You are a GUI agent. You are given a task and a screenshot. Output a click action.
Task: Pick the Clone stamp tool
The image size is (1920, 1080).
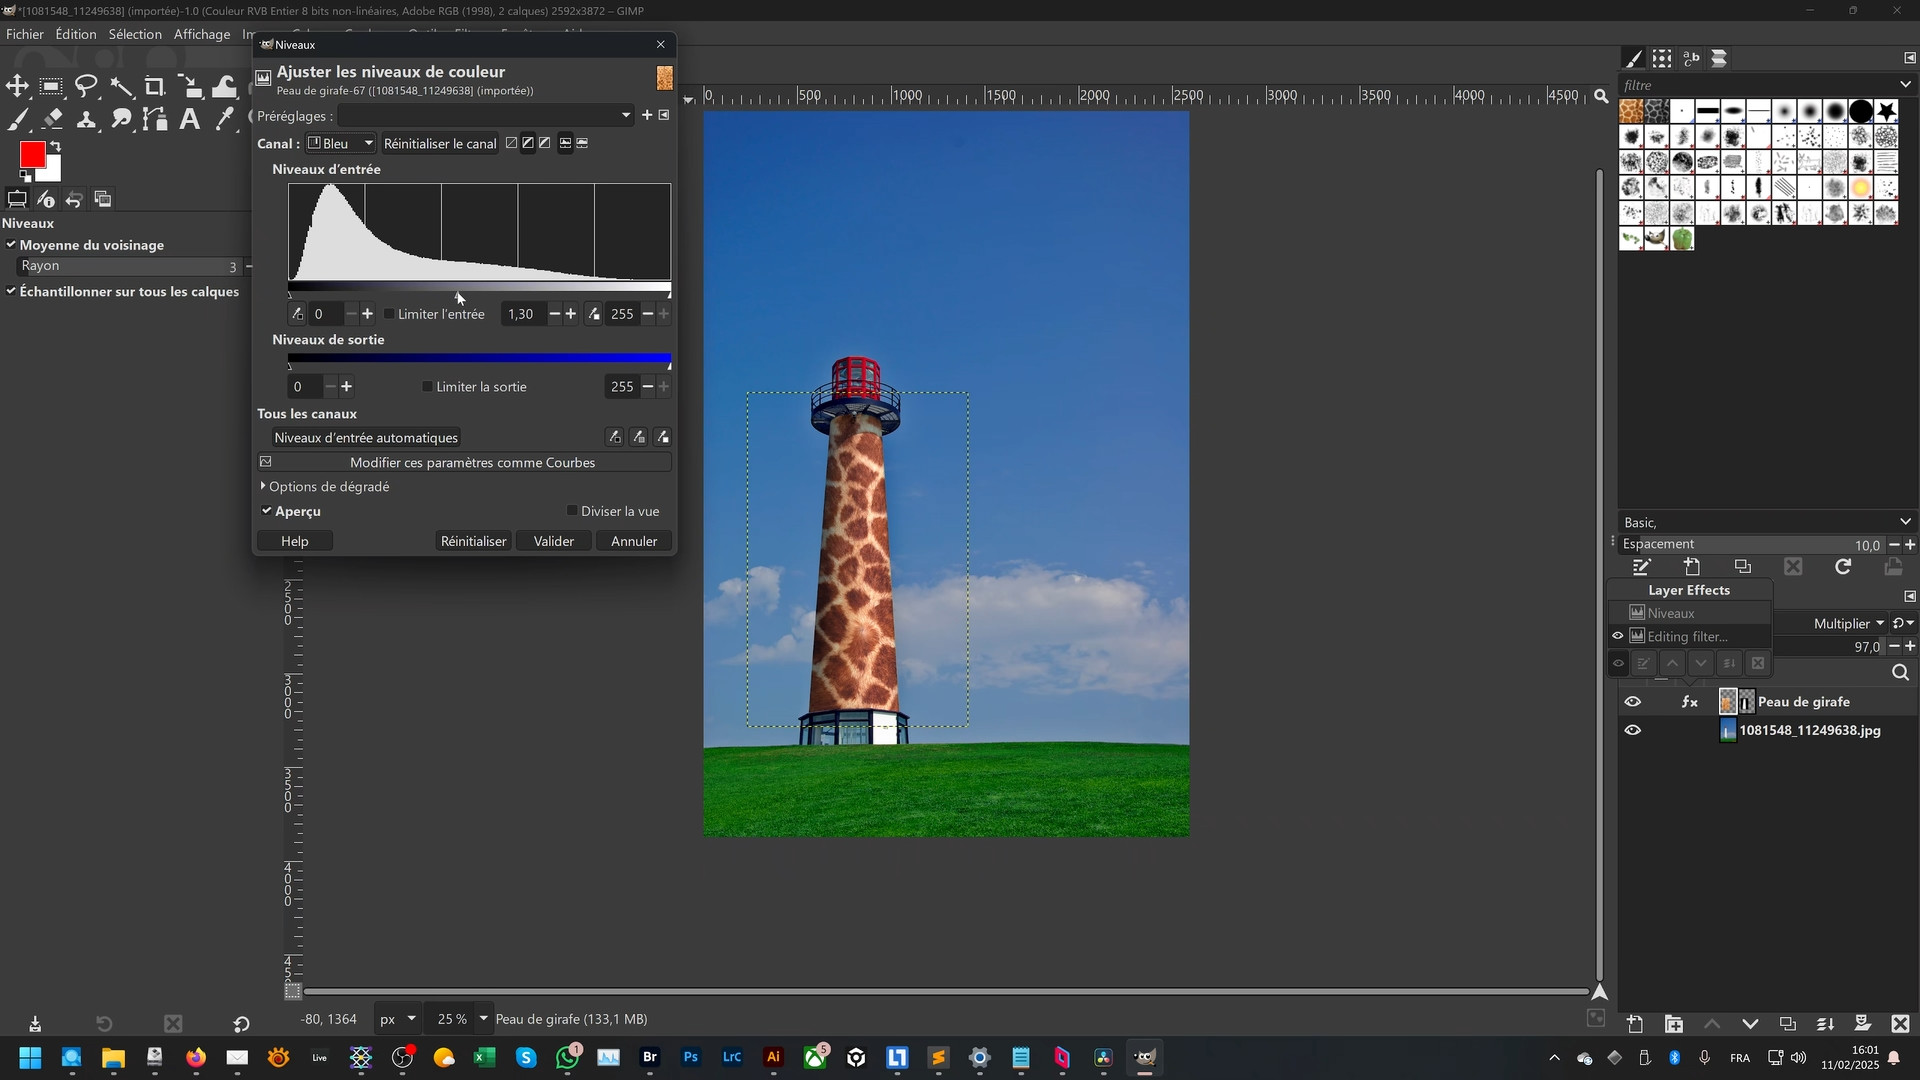click(87, 120)
